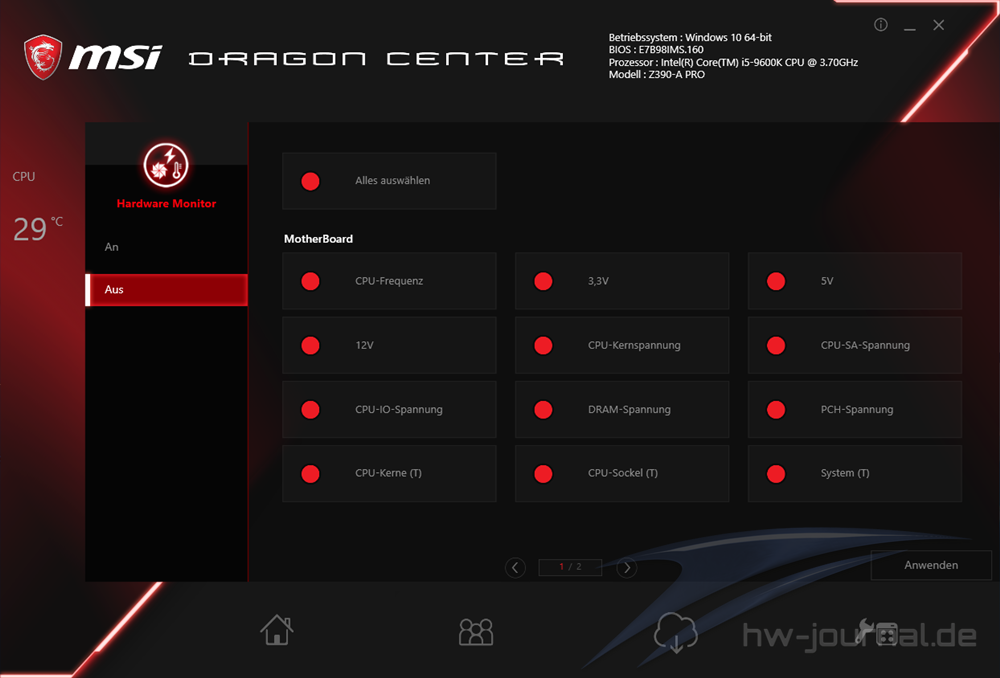Toggle System (T) temperature
This screenshot has height=678, width=1000.
[x=855, y=474]
